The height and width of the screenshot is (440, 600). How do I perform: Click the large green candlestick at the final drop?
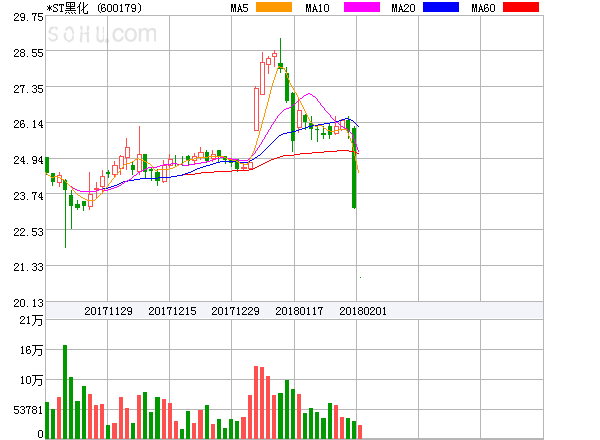coord(354,168)
